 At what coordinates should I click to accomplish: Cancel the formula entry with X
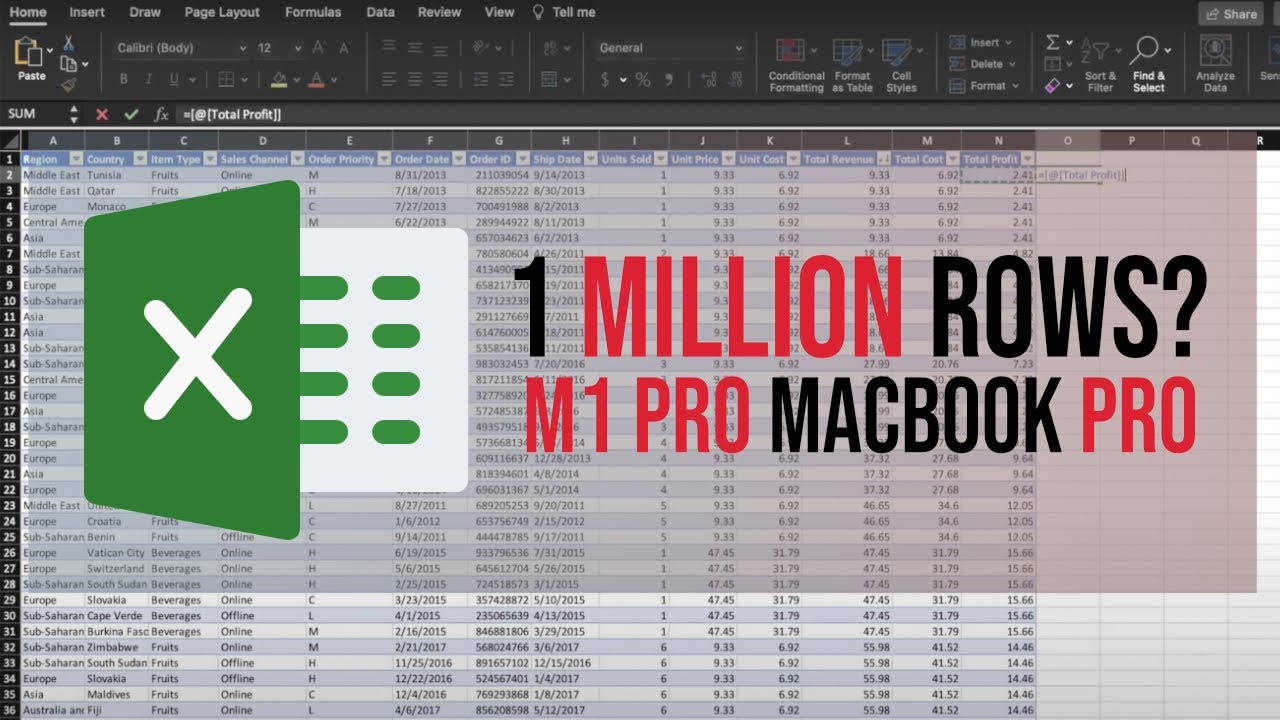tap(101, 114)
